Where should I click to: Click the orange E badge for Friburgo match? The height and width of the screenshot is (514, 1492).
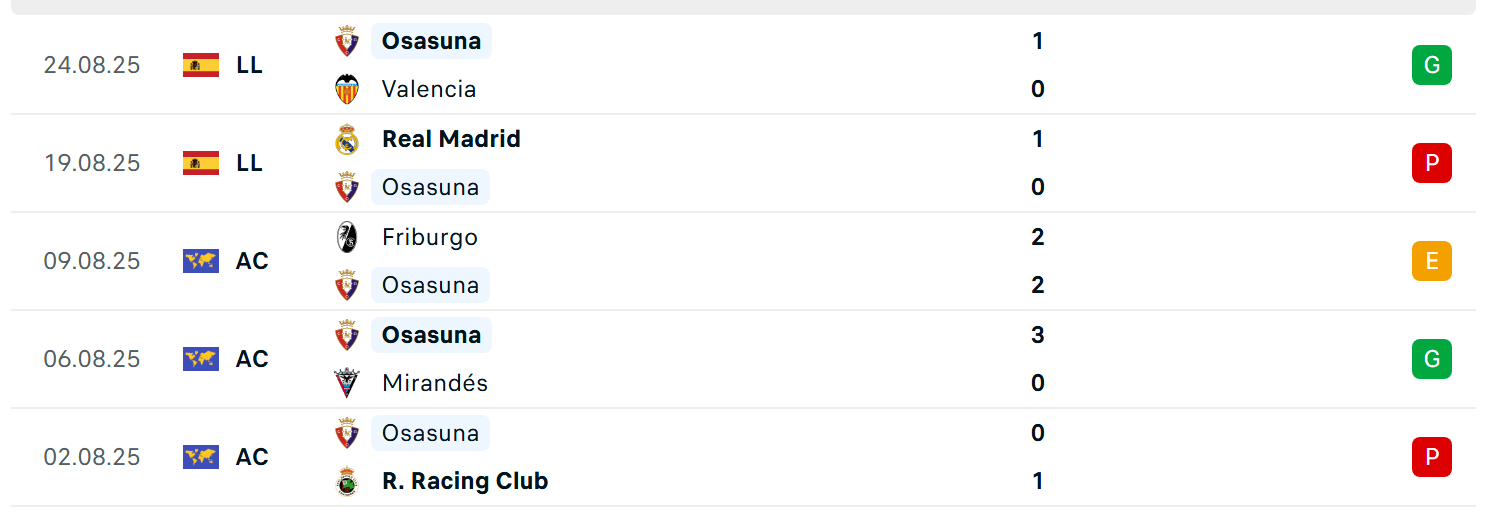click(x=1431, y=261)
